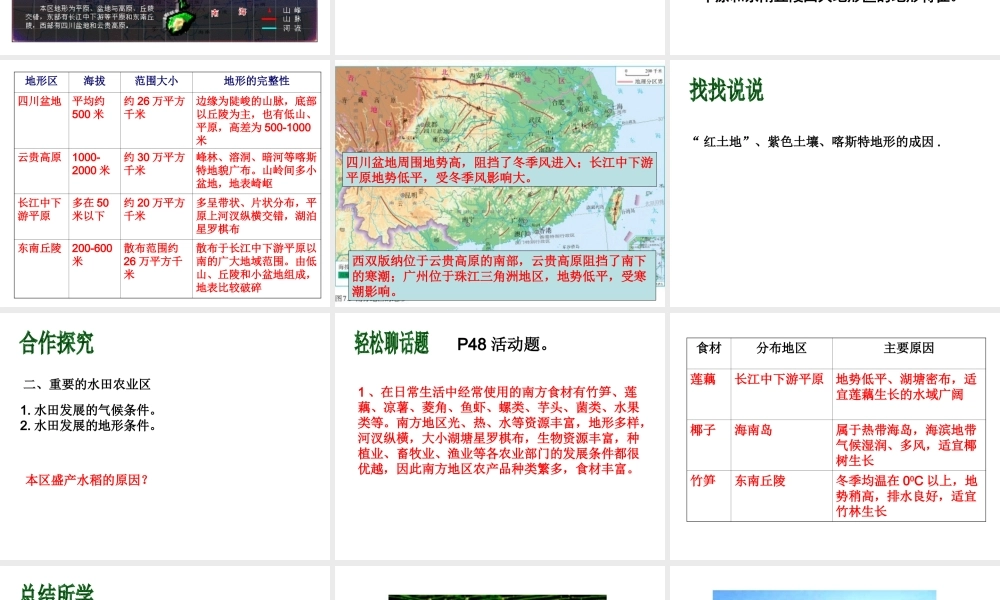1000x600 pixels.
Task: Click the 峰林、溶洞、暗河 description cell
Action: 256,171
